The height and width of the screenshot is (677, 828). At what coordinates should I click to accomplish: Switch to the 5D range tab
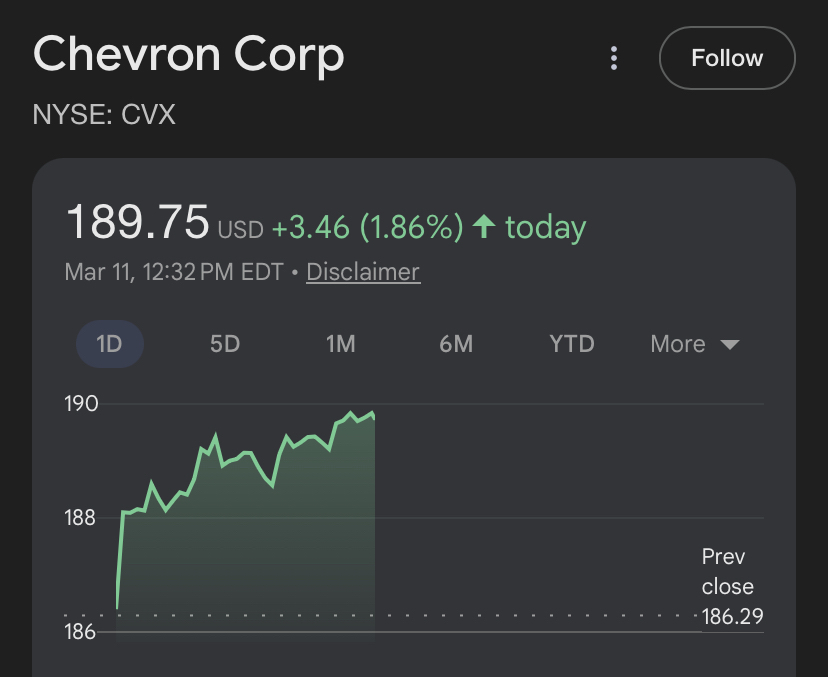[225, 344]
